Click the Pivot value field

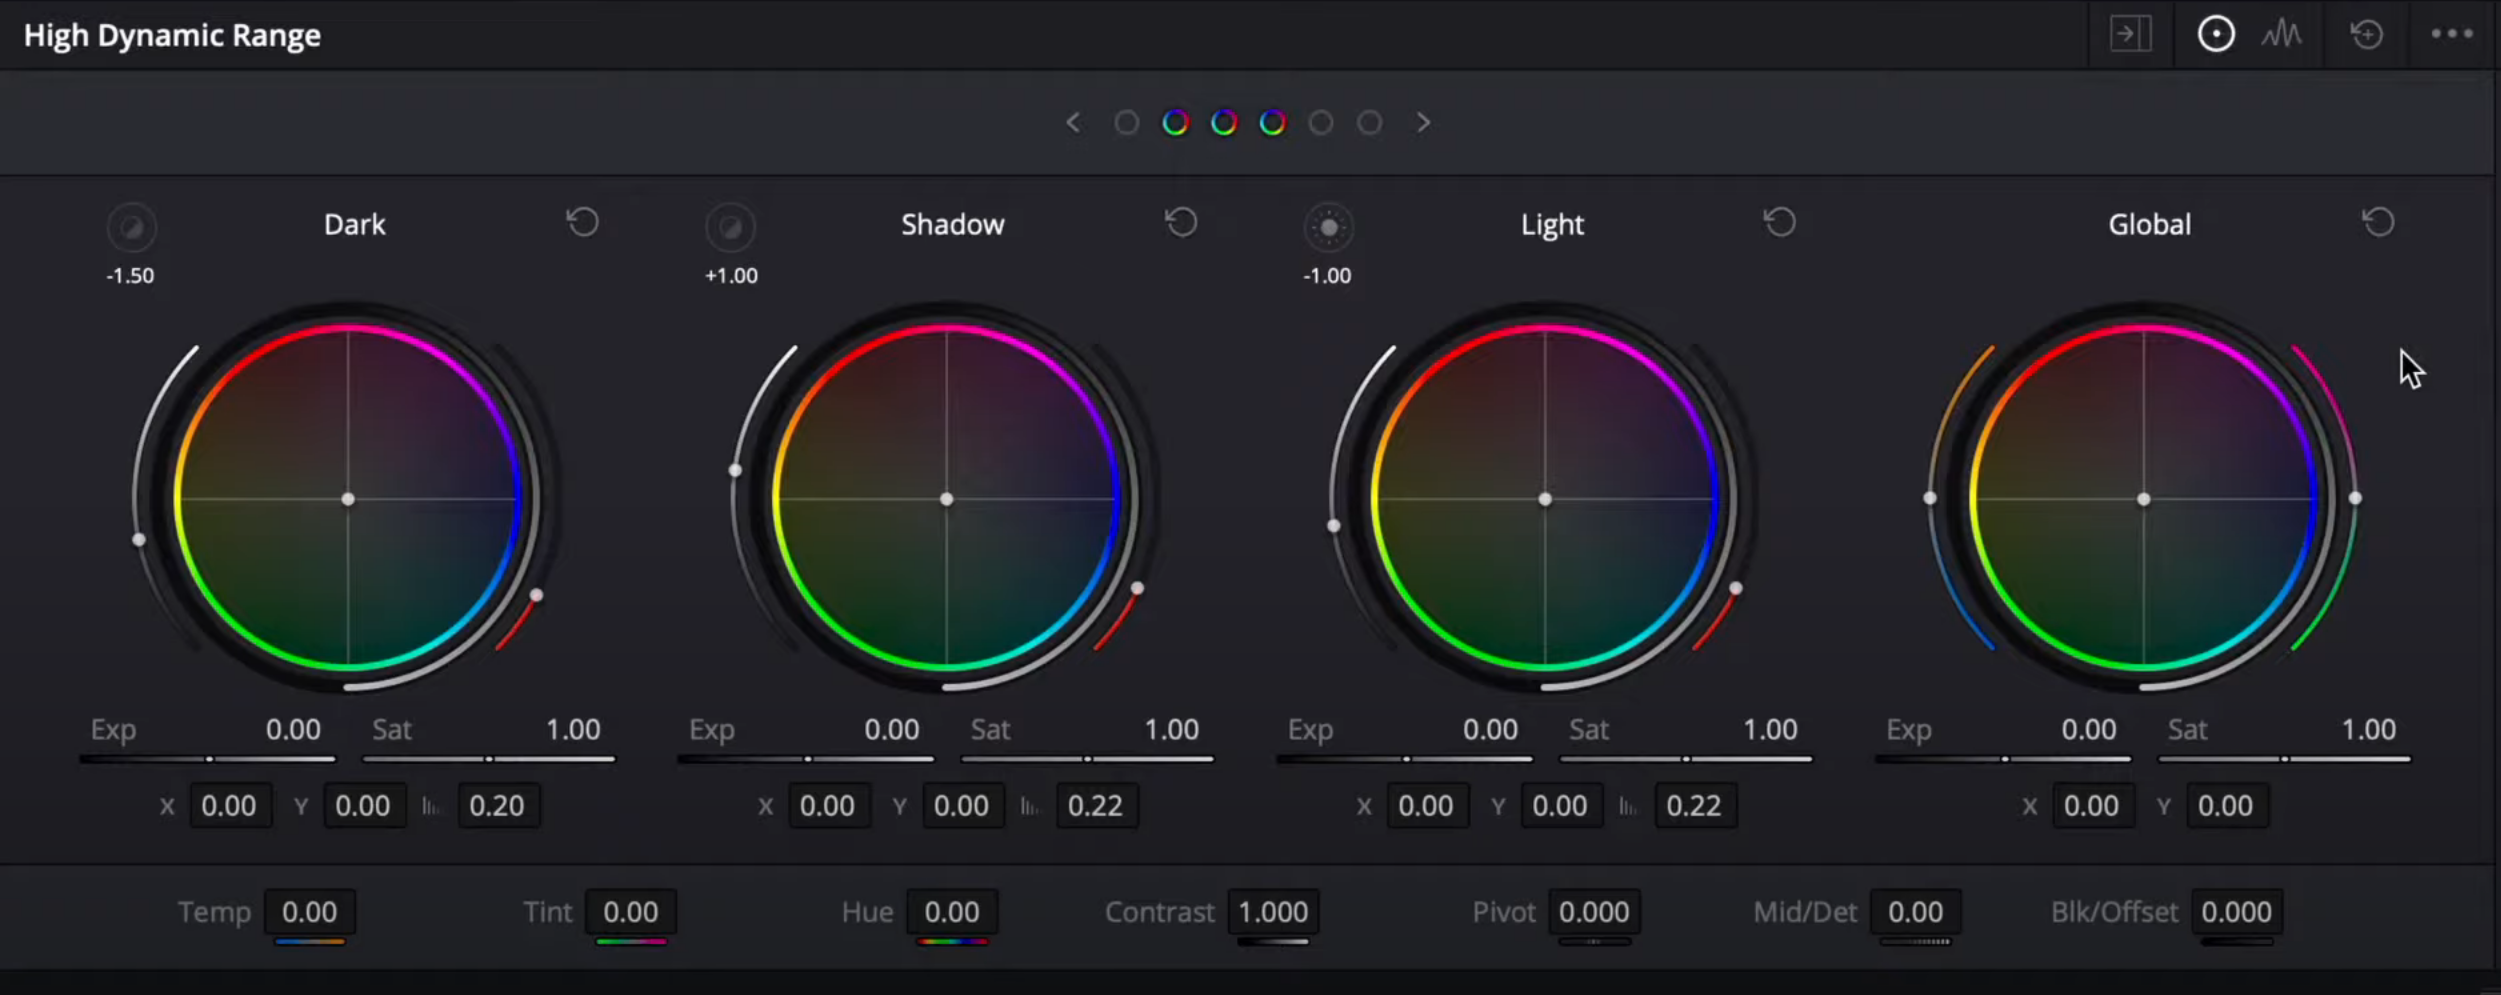pyautogui.click(x=1594, y=912)
